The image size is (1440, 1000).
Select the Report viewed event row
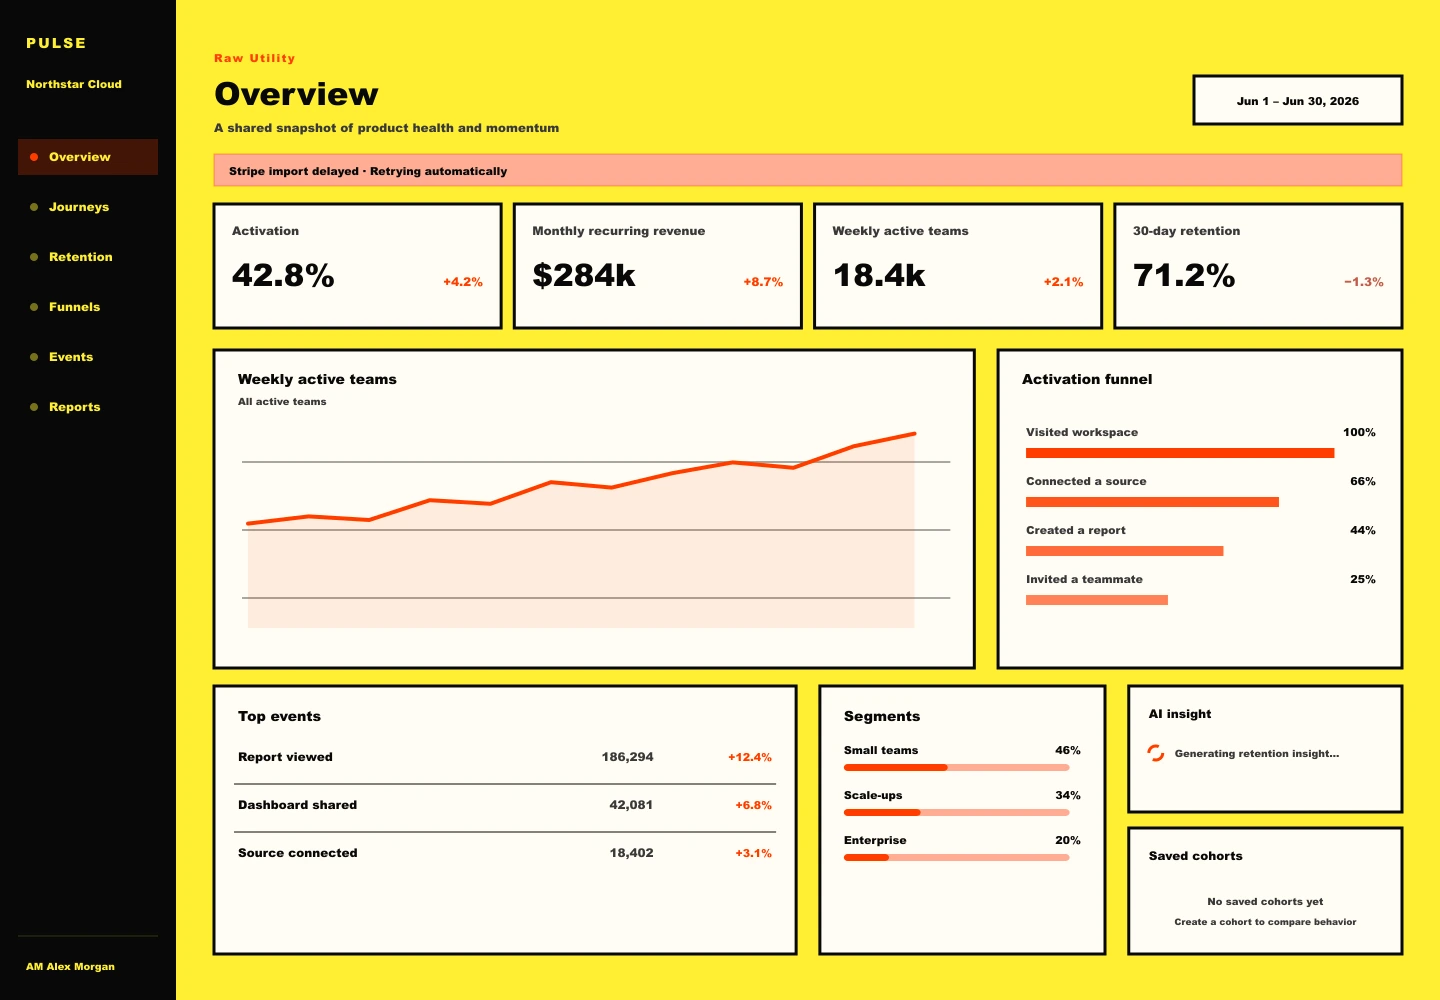point(505,757)
